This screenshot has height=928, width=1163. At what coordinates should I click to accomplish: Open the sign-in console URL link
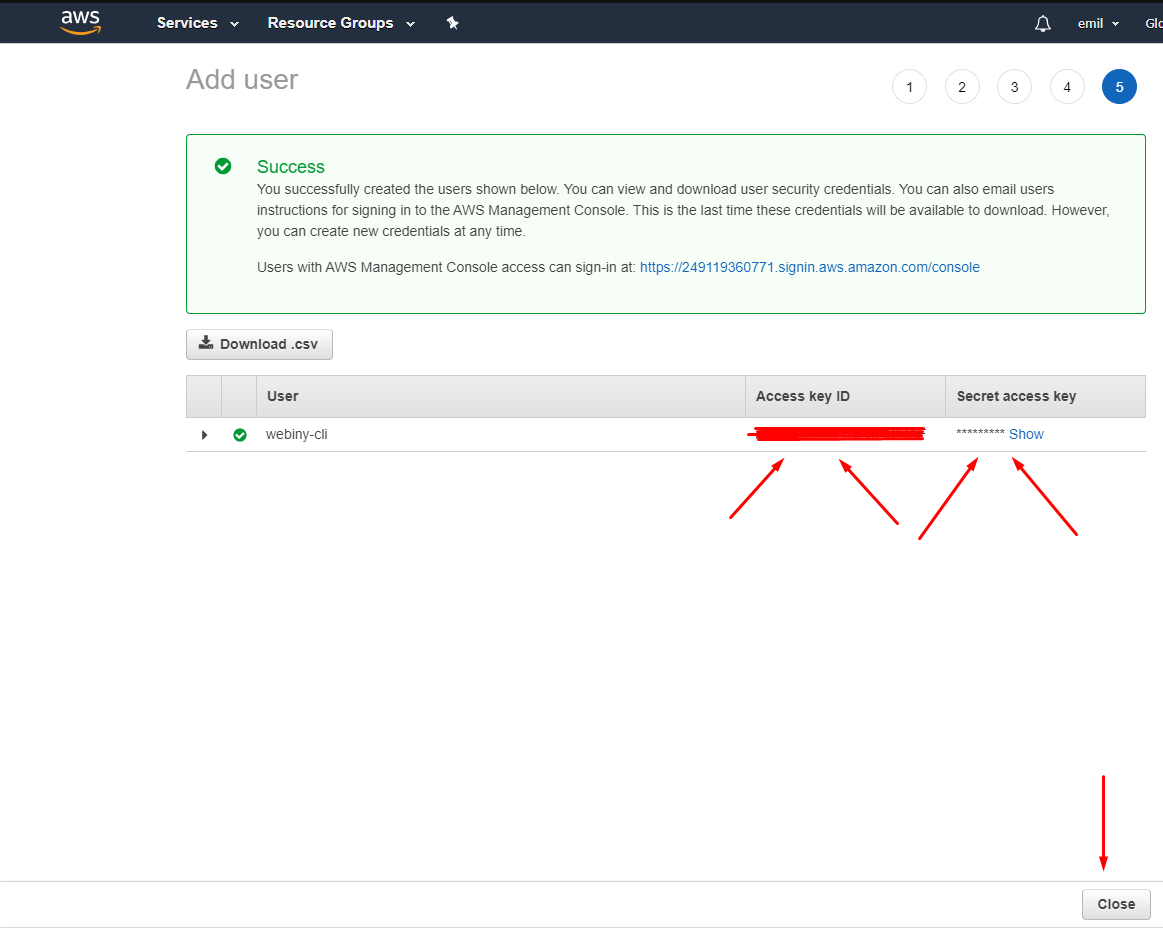(809, 267)
